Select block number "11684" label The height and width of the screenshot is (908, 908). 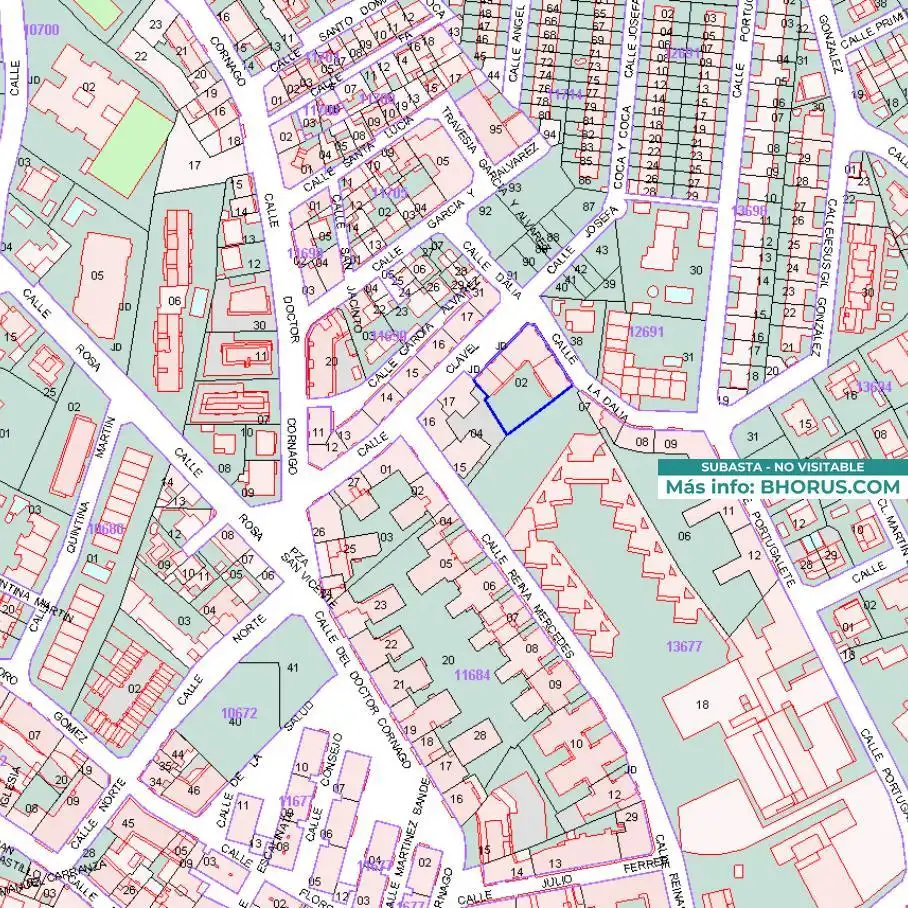[472, 675]
